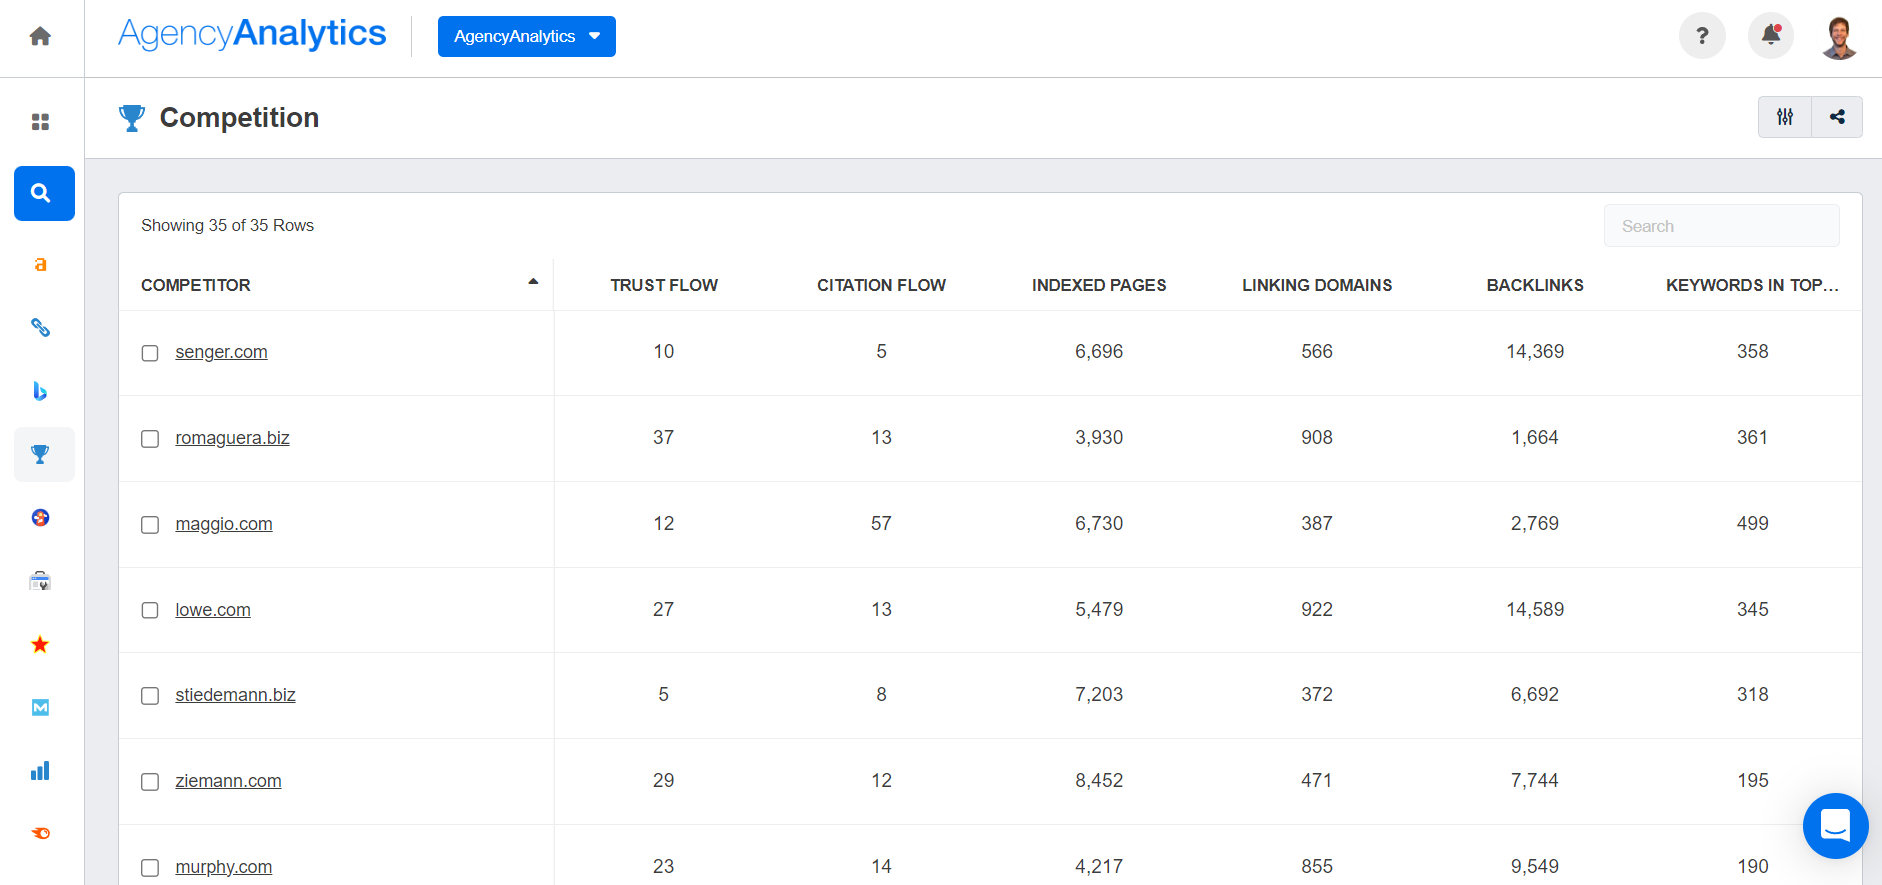This screenshot has height=885, width=1882.
Task: Open the user profile avatar menu
Action: (1839, 37)
